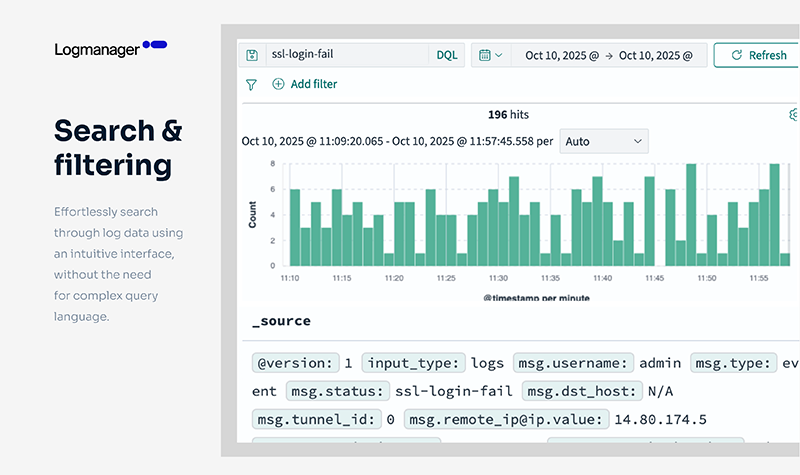
Task: Click the Add filter plus icon
Action: click(x=278, y=84)
